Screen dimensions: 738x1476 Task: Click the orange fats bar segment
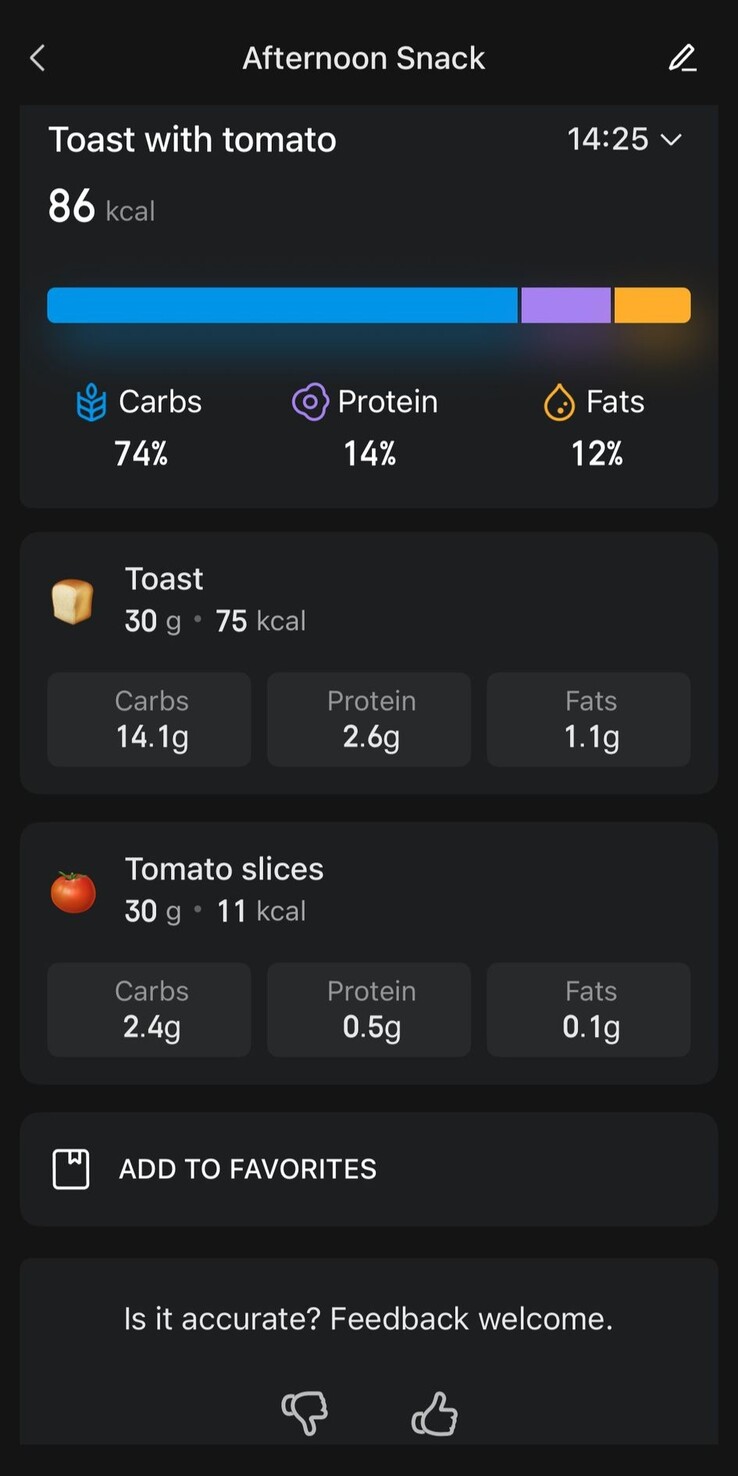click(652, 305)
